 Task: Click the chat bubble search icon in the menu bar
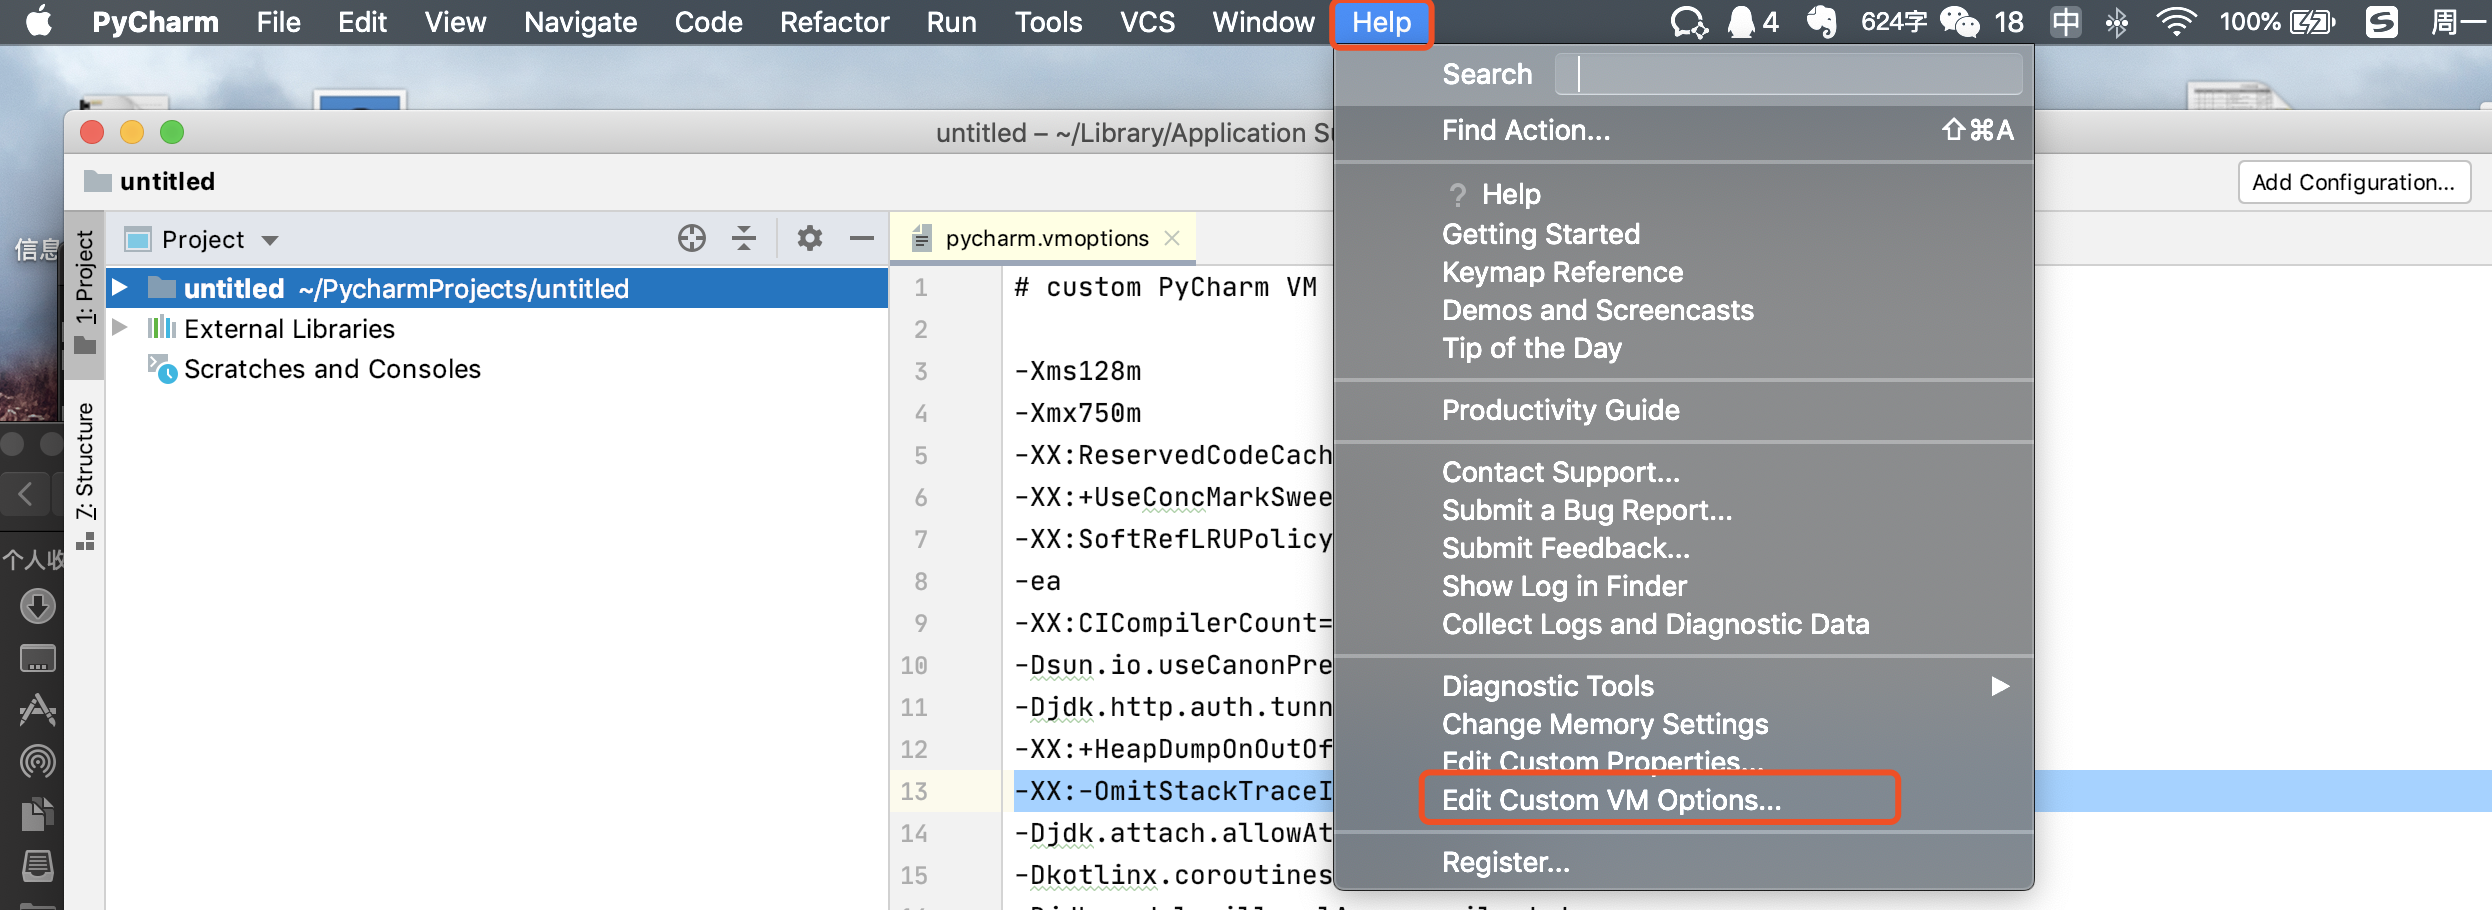point(1689,22)
